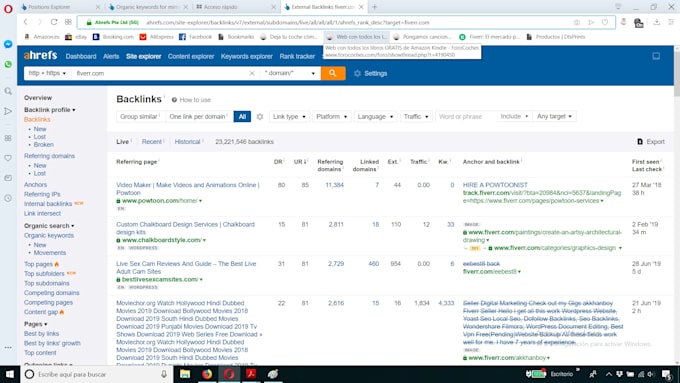Image resolution: width=680 pixels, height=383 pixels.
Task: Open Content explorer menu
Action: click(x=191, y=56)
